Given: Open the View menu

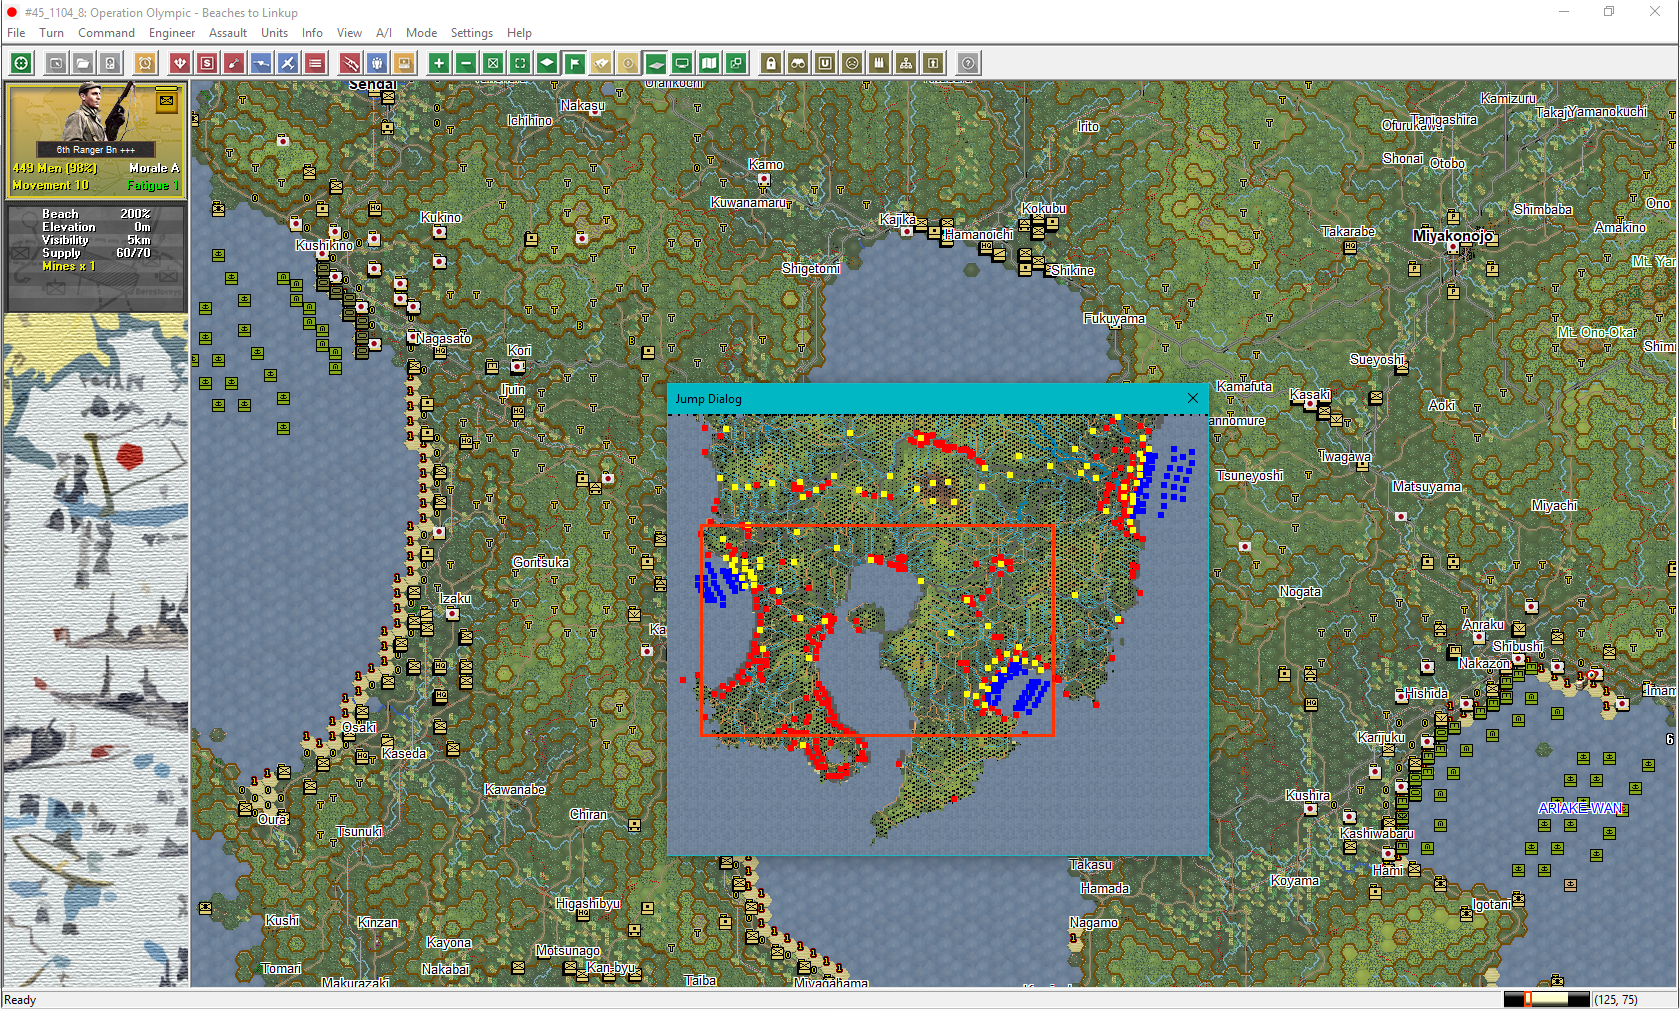Looking at the screenshot, I should click(349, 33).
